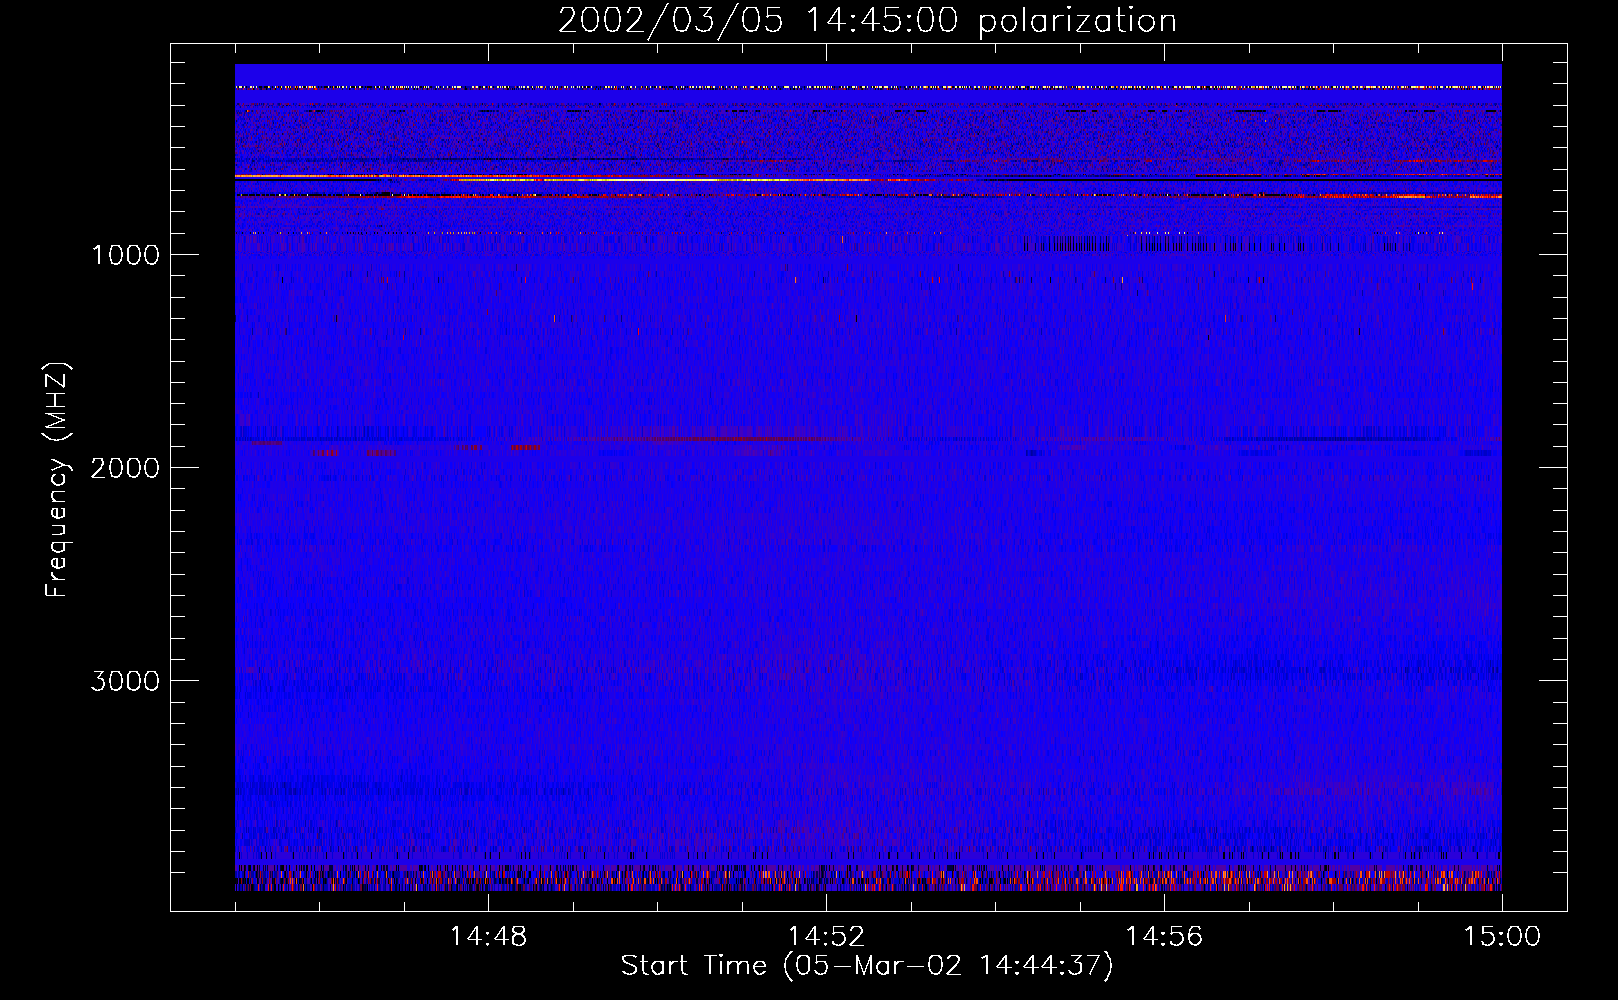This screenshot has height=1000, width=1618.
Task: Click the plot title "2002/03/05 14:45:00 polarization"
Action: pos(867,21)
